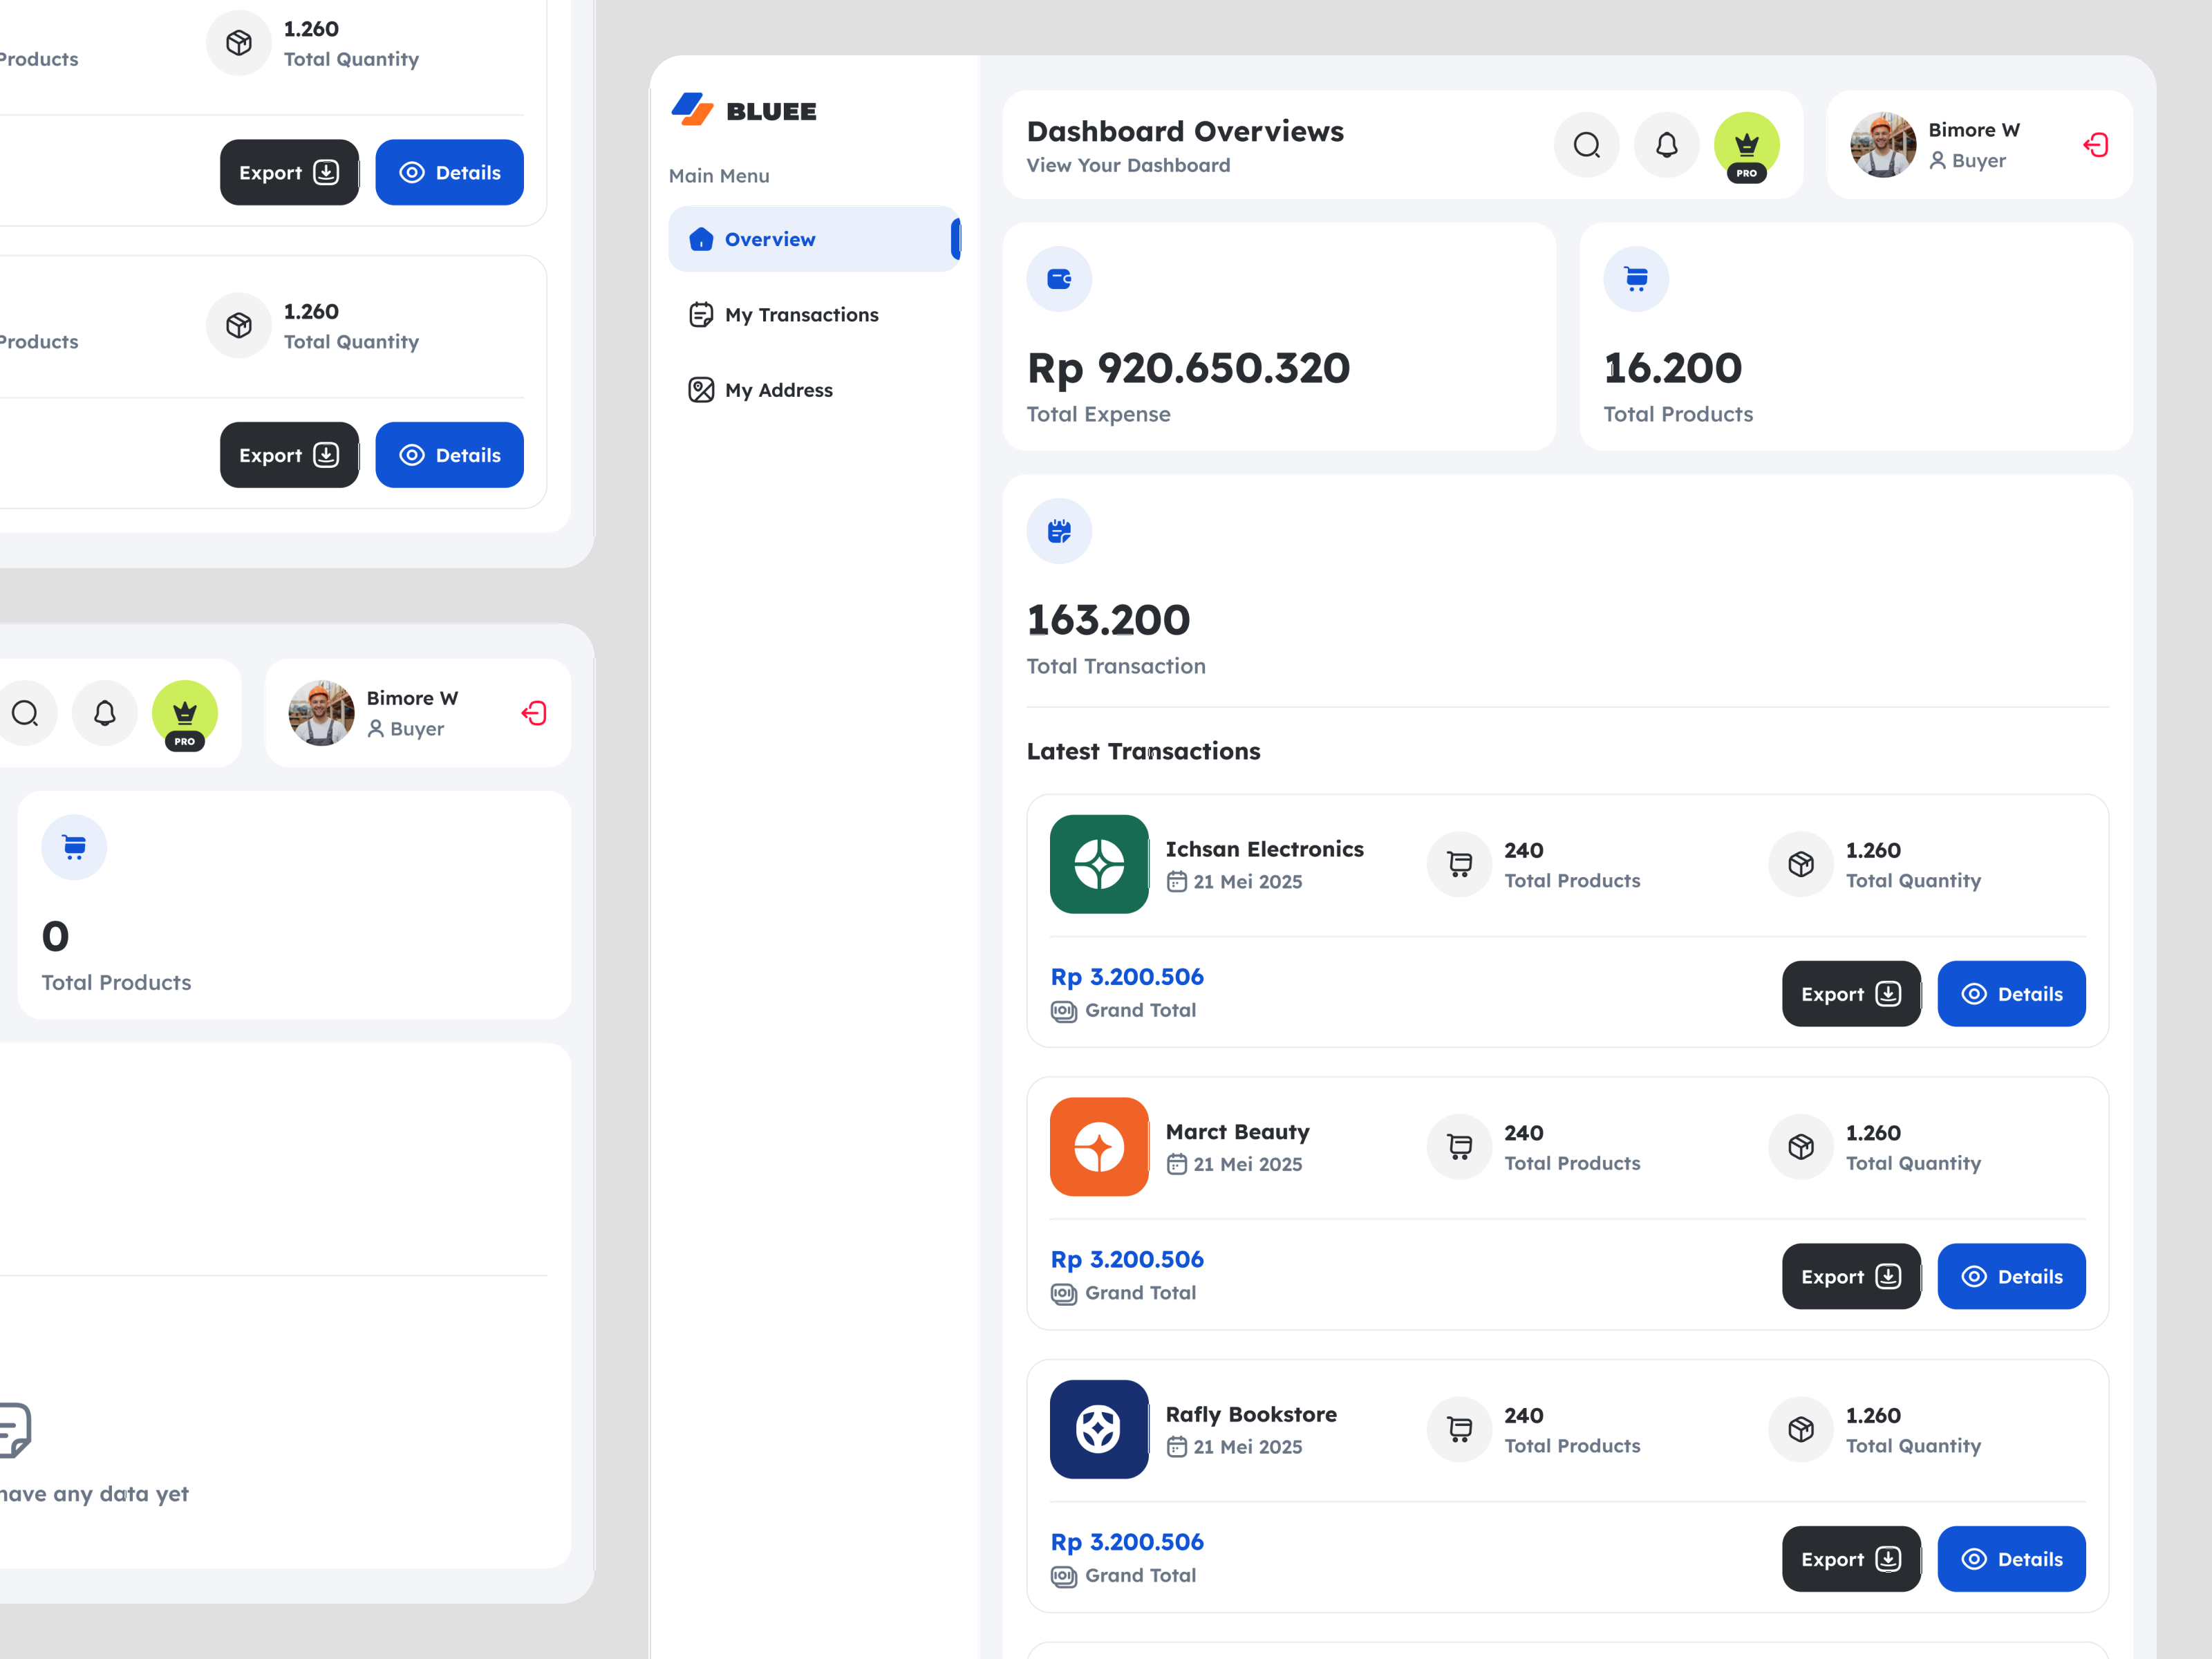The height and width of the screenshot is (1659, 2212).
Task: Click the cart icon above 16.200 Total Products
Action: click(x=1636, y=279)
